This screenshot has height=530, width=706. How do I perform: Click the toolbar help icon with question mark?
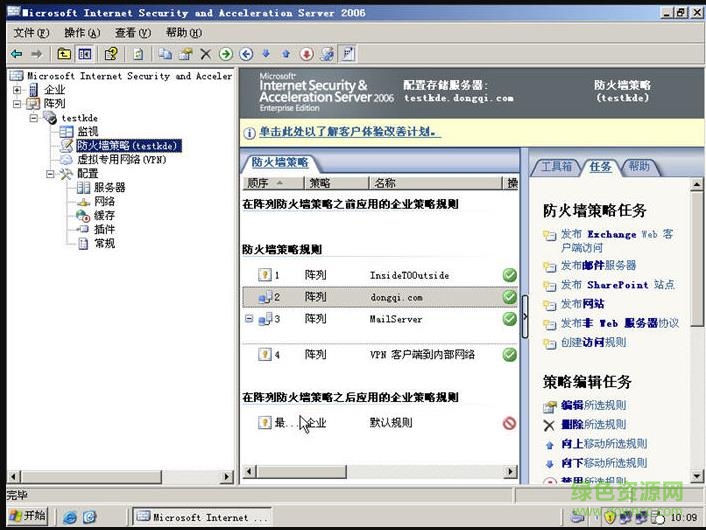111,54
